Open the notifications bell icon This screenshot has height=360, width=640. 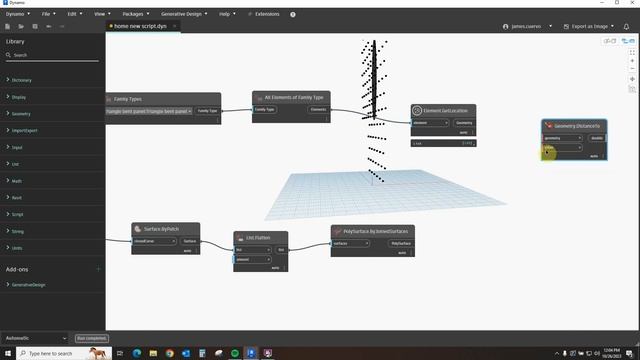[x=626, y=27]
